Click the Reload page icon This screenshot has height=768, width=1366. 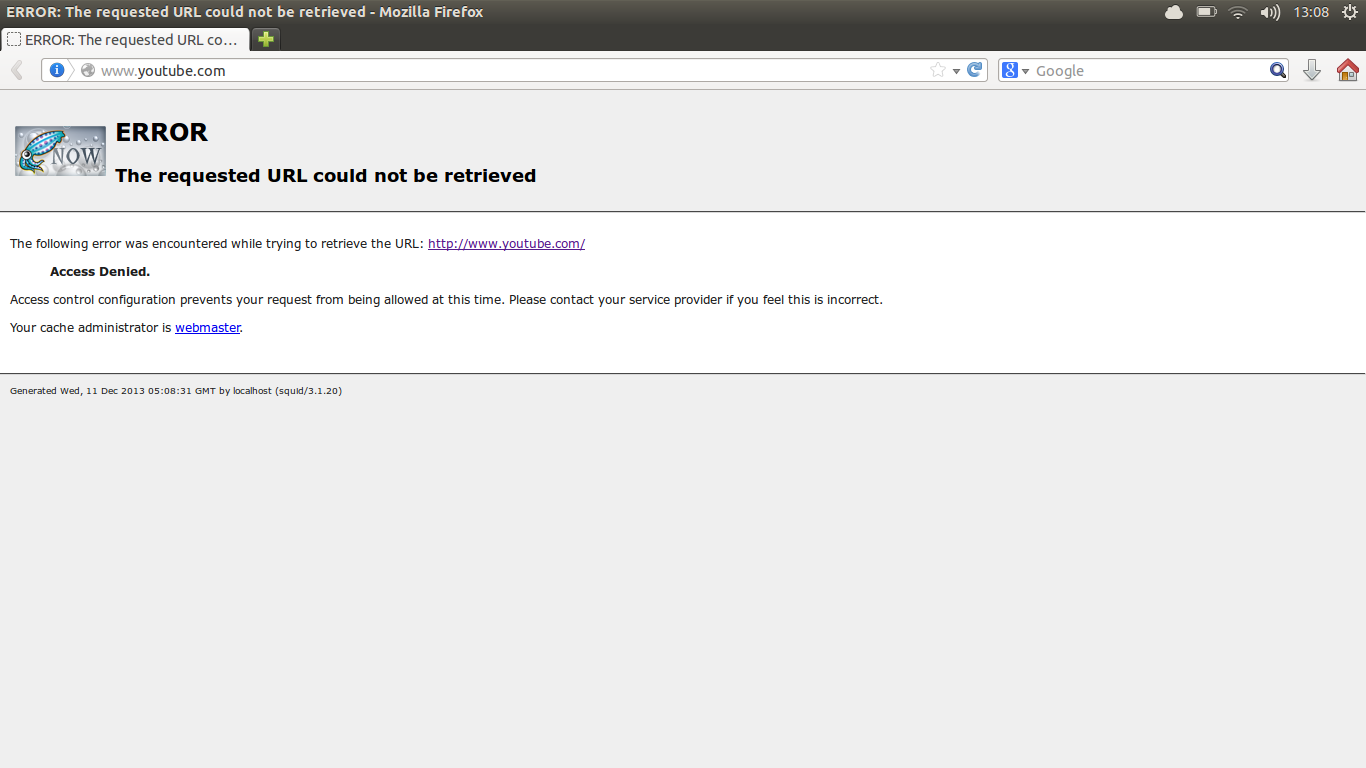(x=975, y=70)
